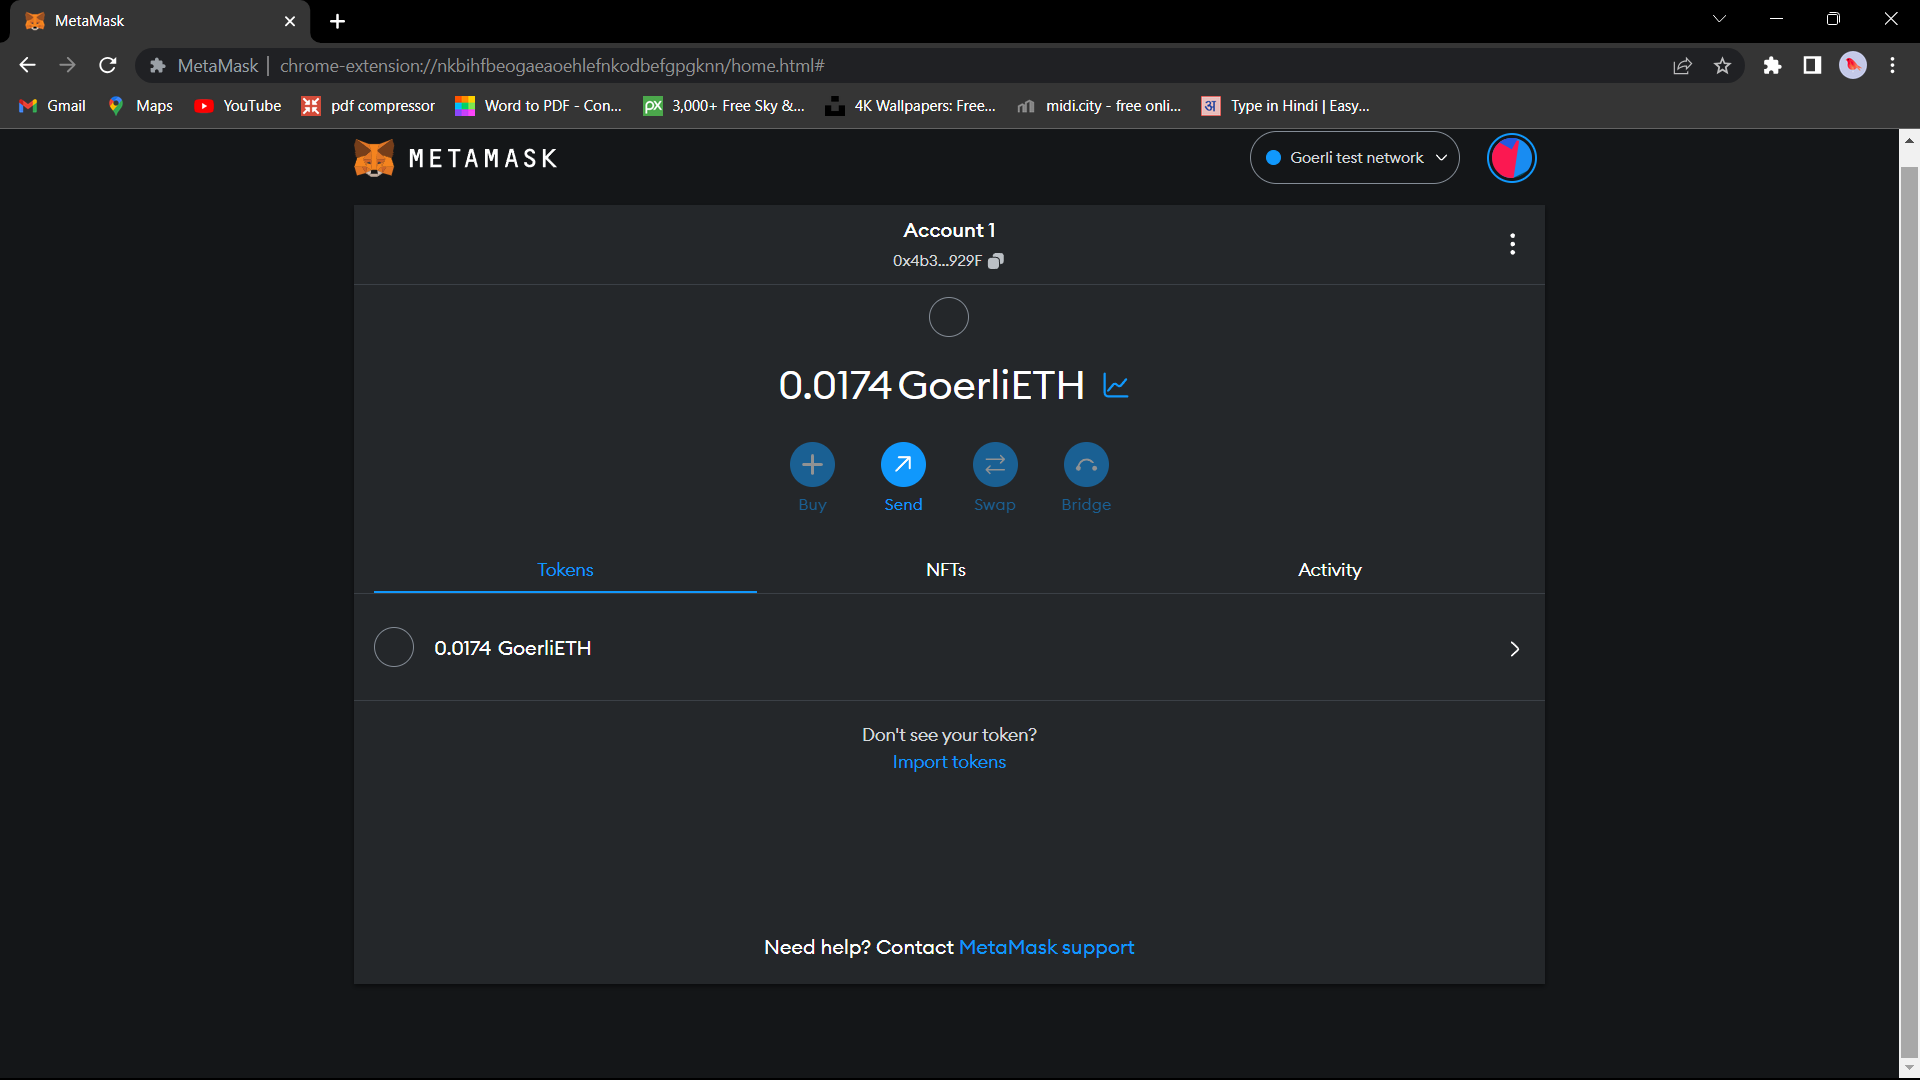Select the Send icon
This screenshot has width=1920, height=1080.
(x=903, y=464)
